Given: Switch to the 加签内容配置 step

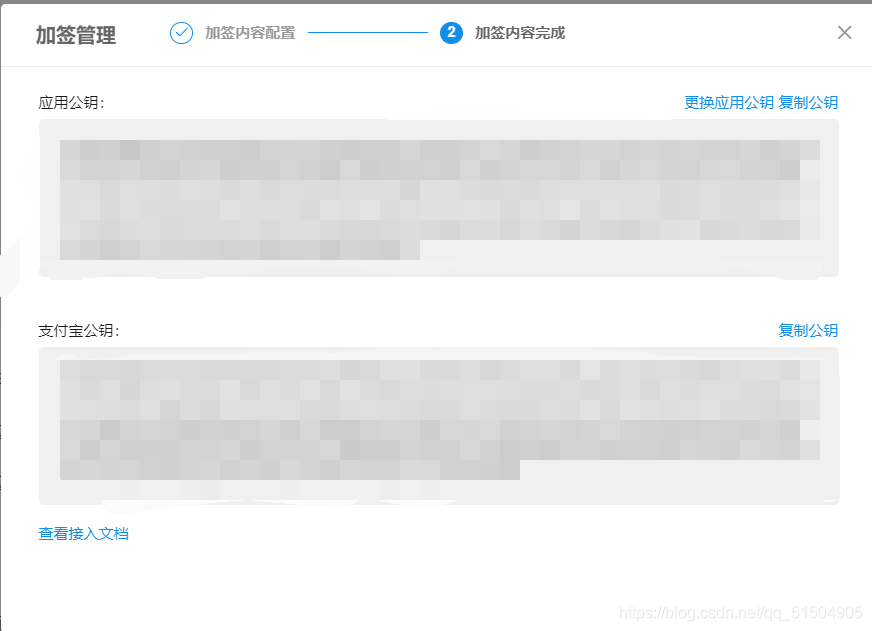Looking at the screenshot, I should tap(252, 32).
